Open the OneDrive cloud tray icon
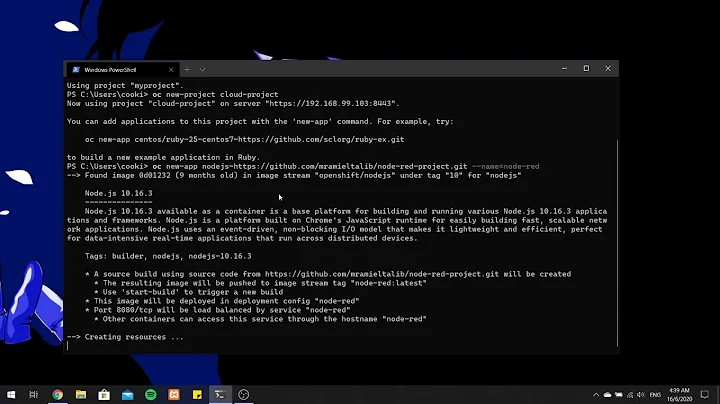 [608, 395]
